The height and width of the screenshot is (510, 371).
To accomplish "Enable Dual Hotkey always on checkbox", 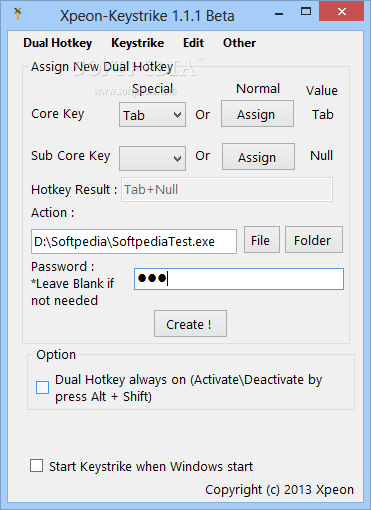I will [x=42, y=388].
